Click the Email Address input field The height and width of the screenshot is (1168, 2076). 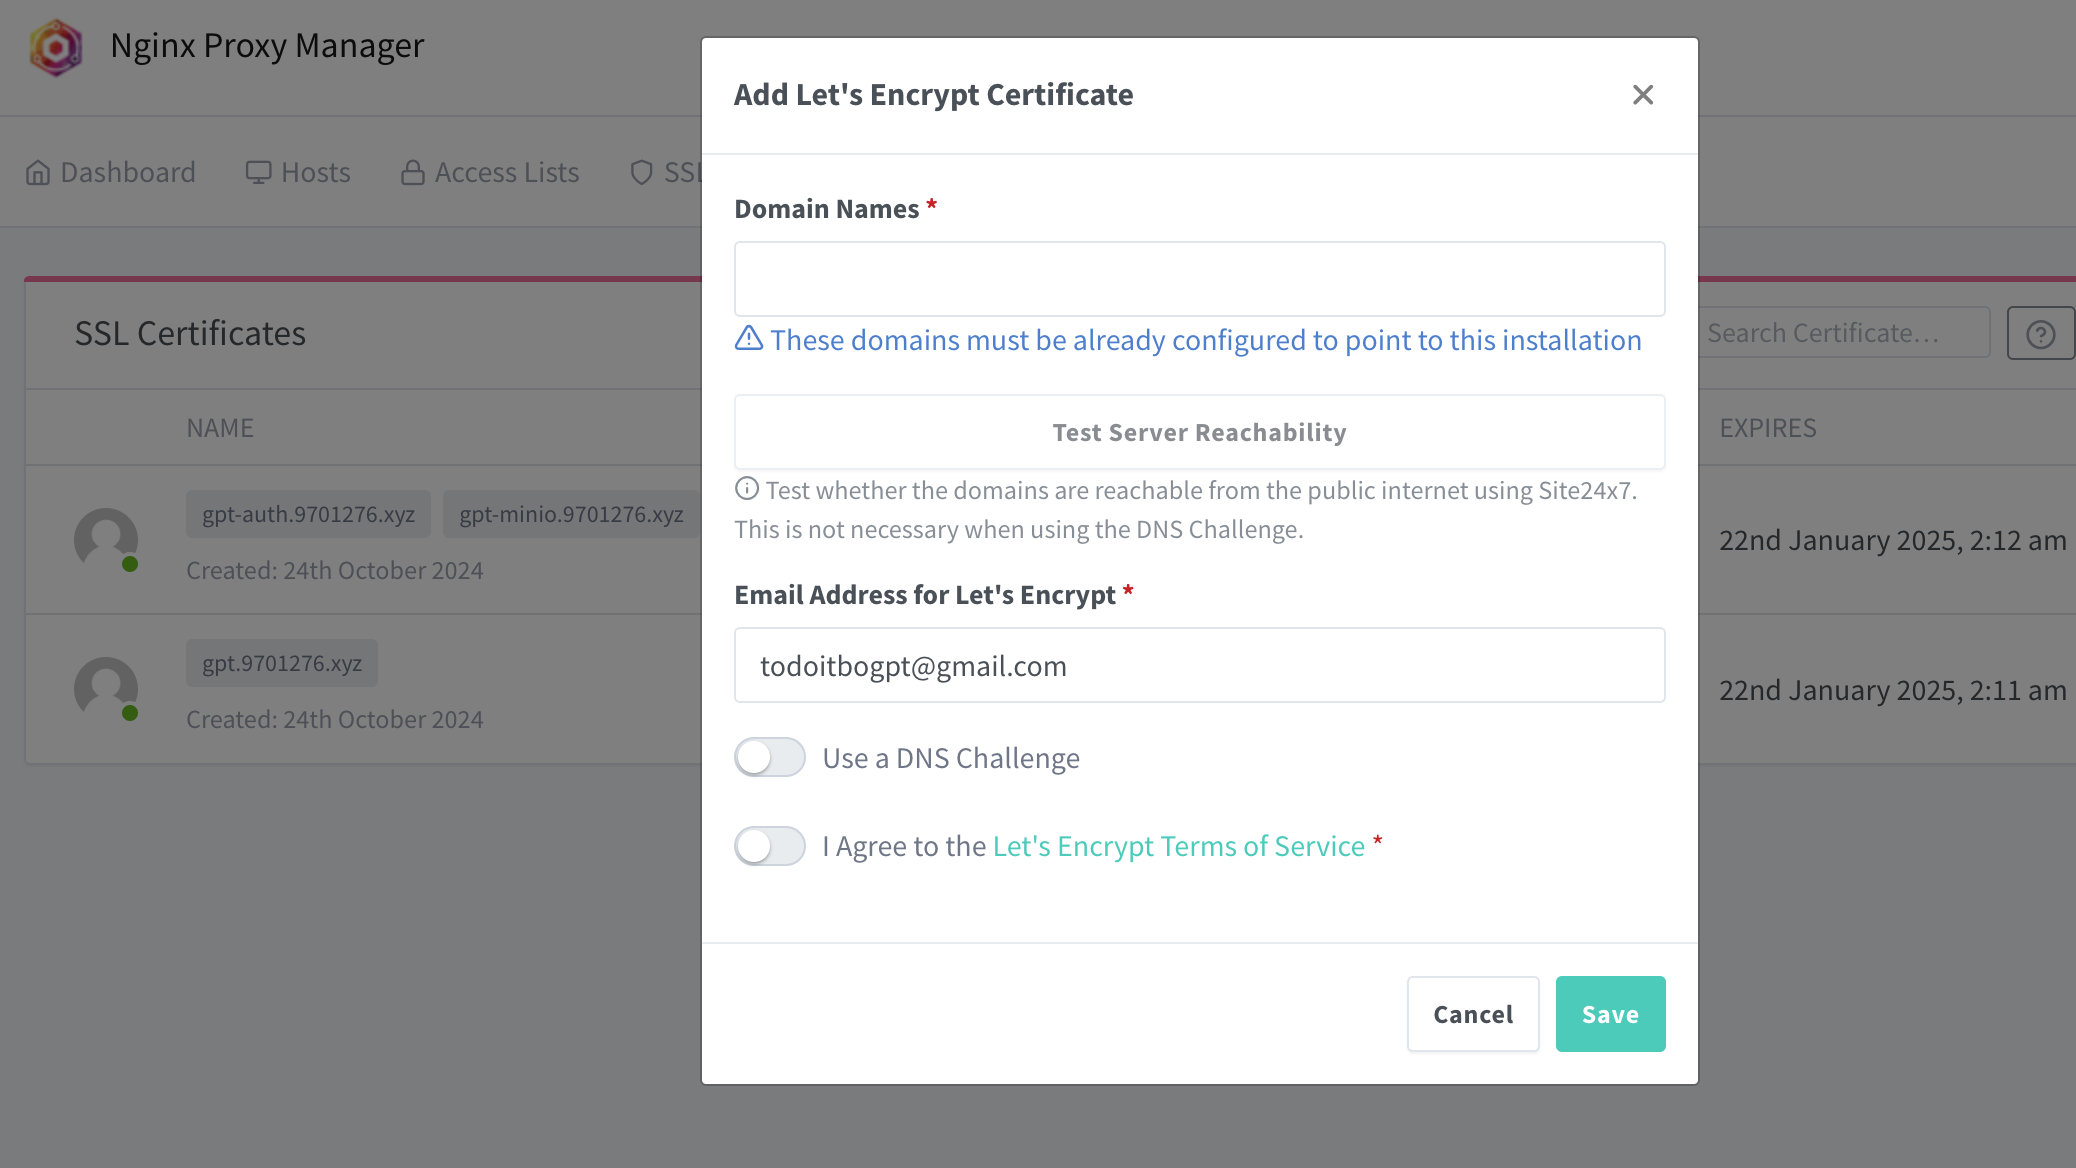tap(1199, 665)
